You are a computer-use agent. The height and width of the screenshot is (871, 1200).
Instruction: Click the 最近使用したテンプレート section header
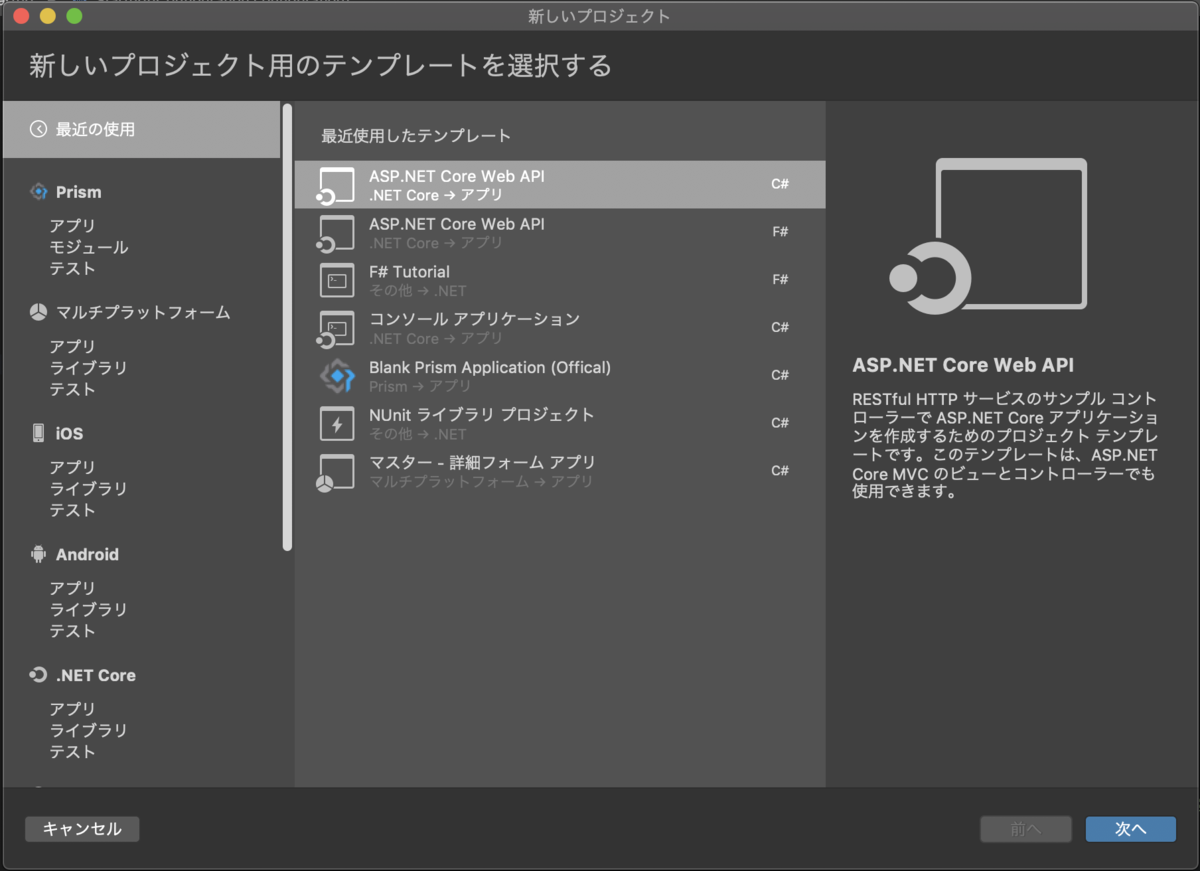(416, 135)
